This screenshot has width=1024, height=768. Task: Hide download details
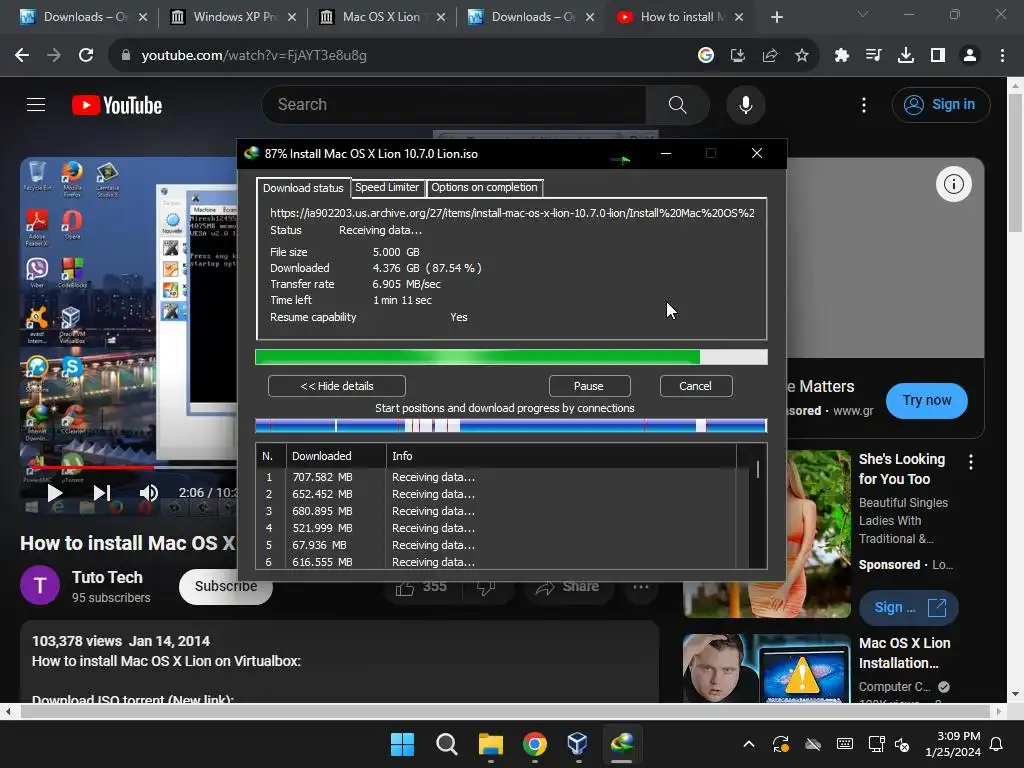coord(337,386)
